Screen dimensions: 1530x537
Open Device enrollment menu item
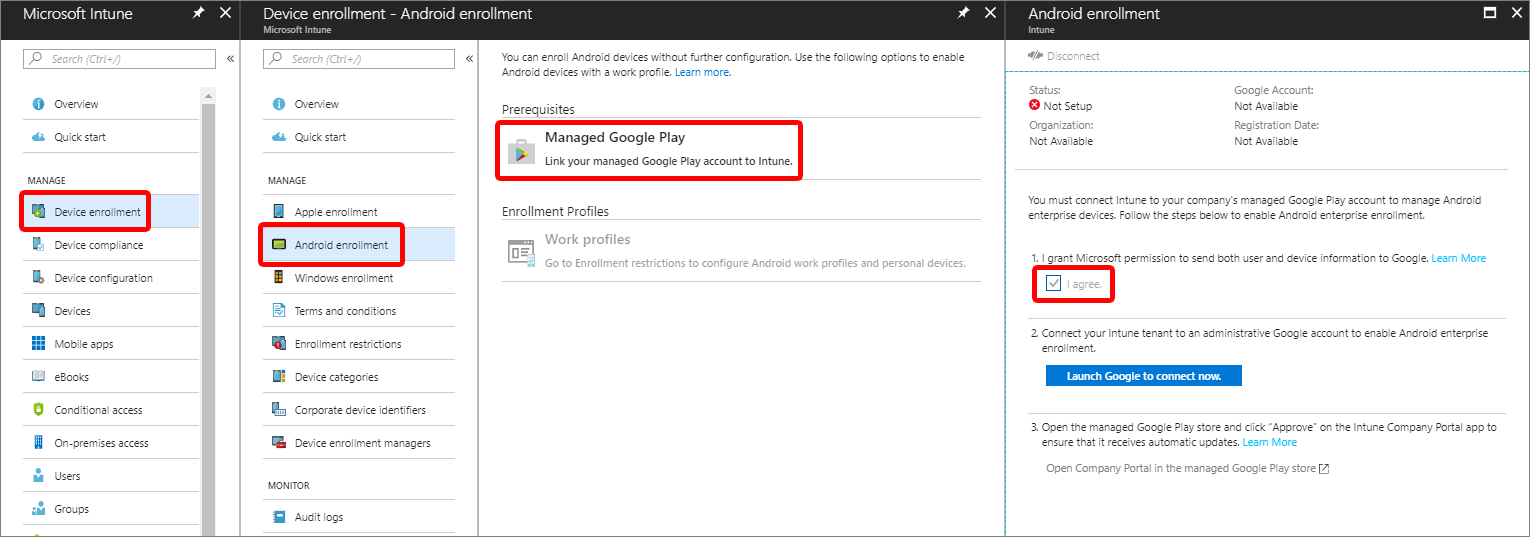pos(110,212)
